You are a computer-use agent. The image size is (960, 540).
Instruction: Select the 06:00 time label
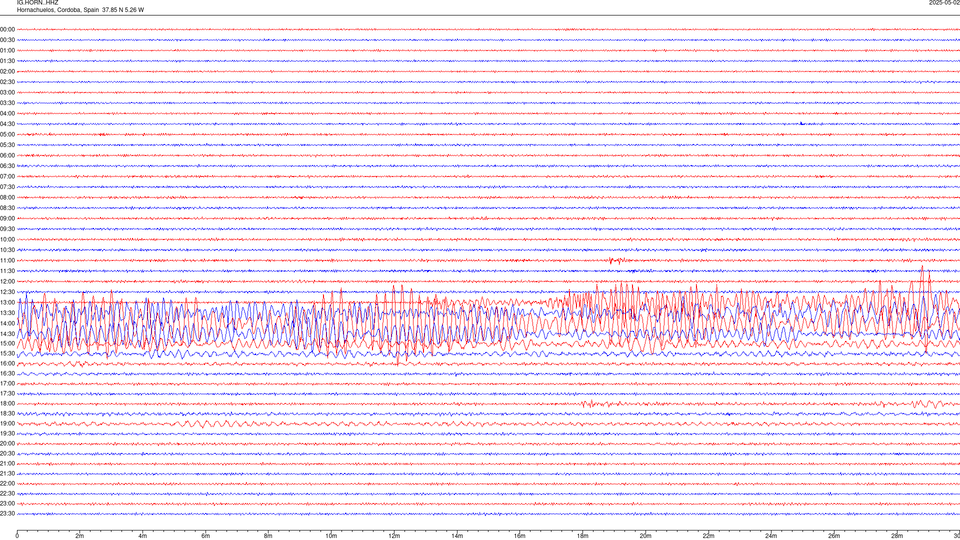[x=7, y=156]
